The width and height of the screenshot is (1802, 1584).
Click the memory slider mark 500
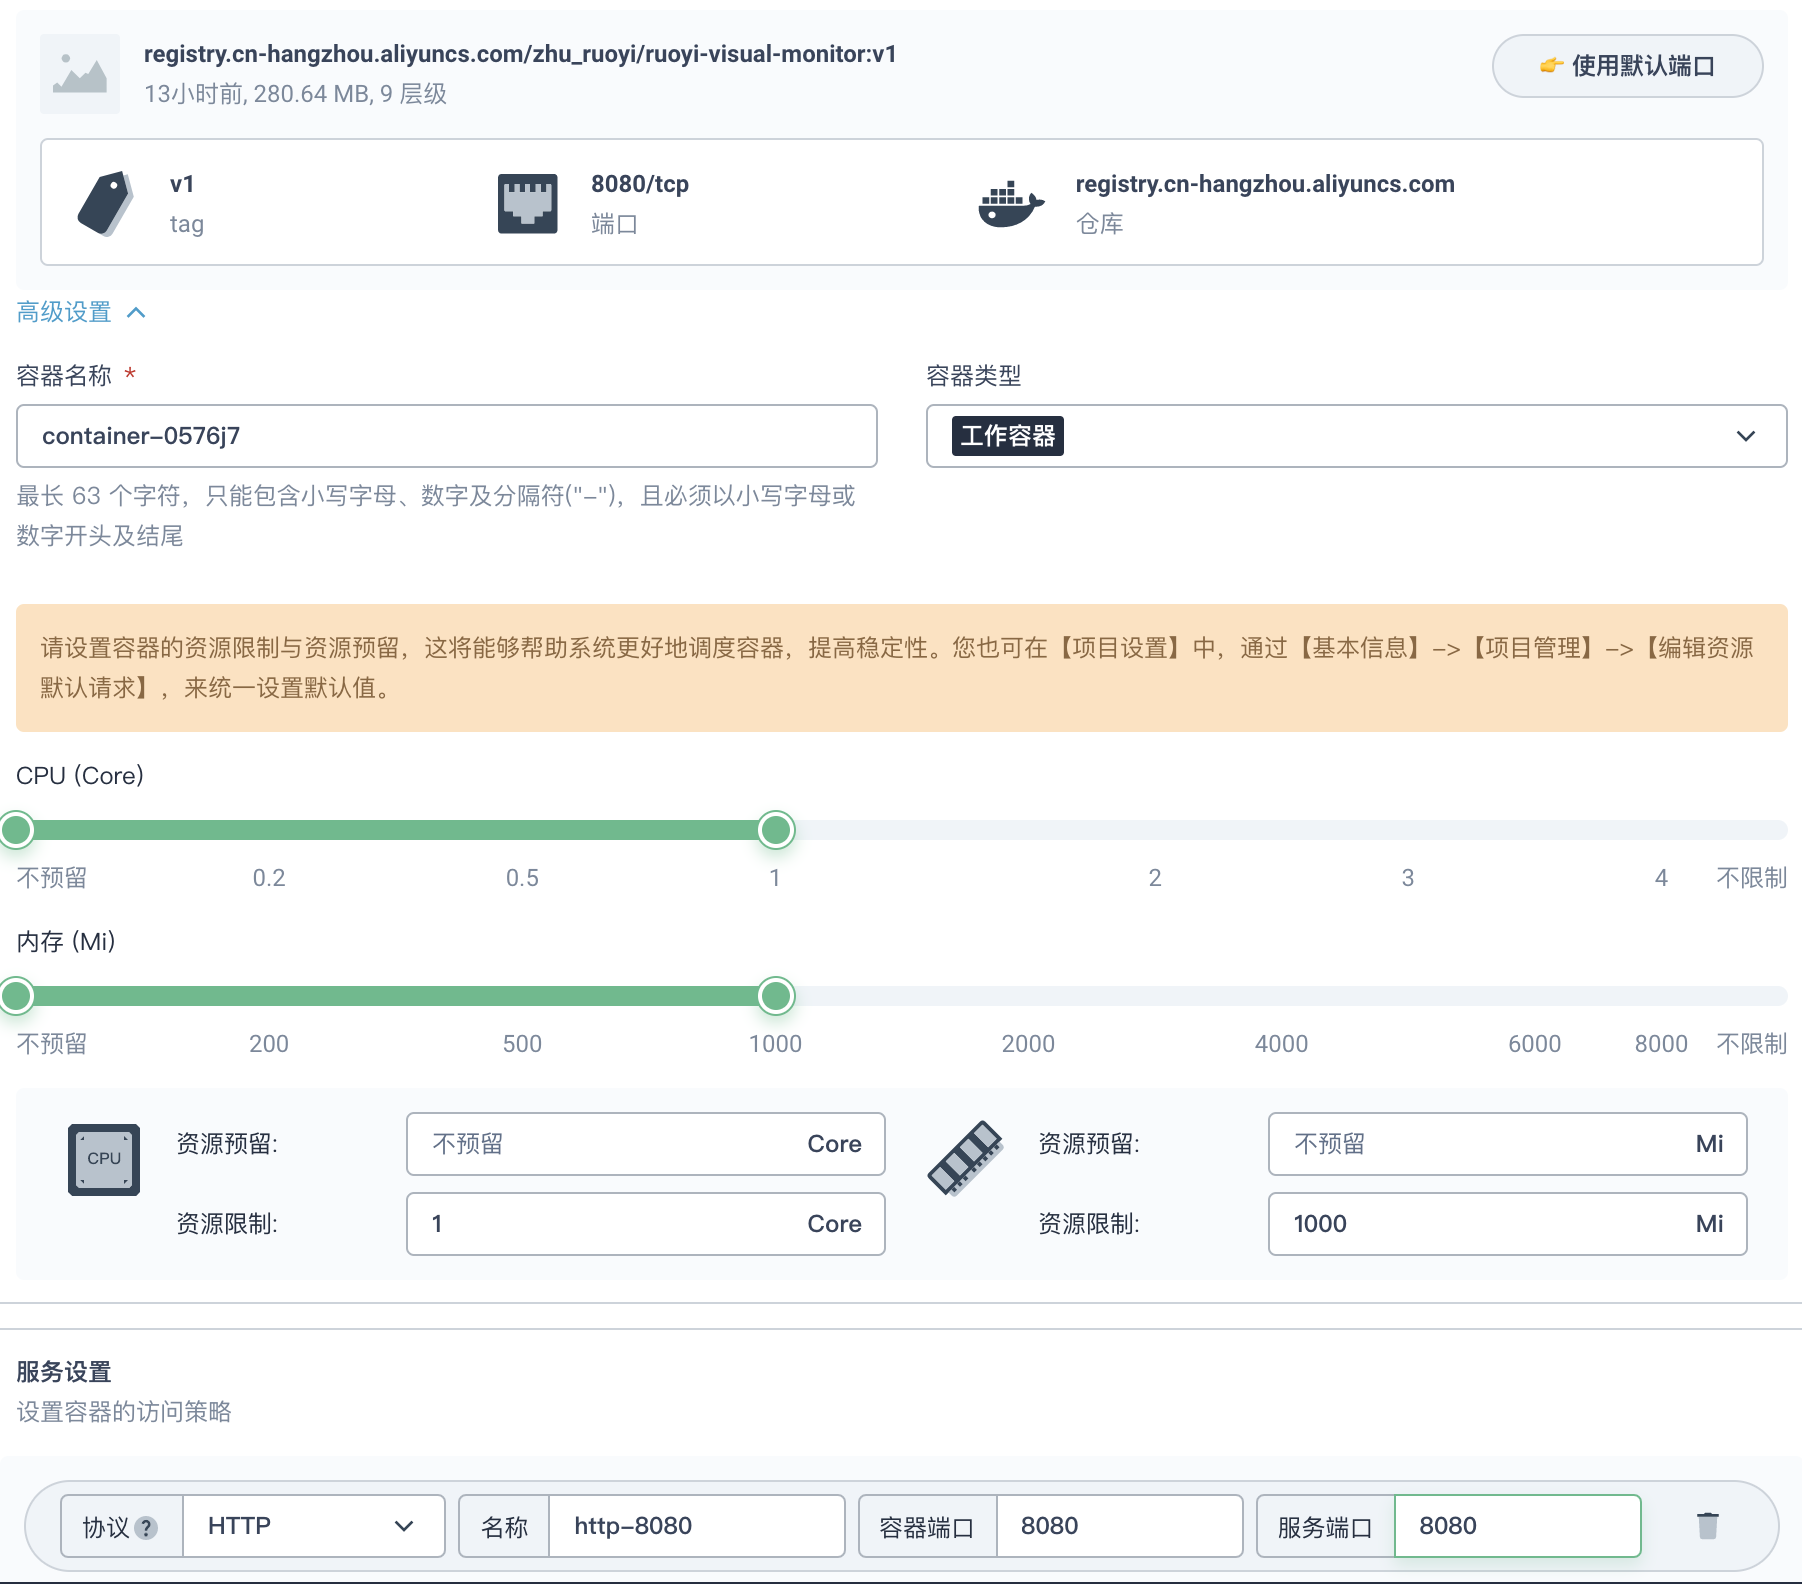[522, 1044]
